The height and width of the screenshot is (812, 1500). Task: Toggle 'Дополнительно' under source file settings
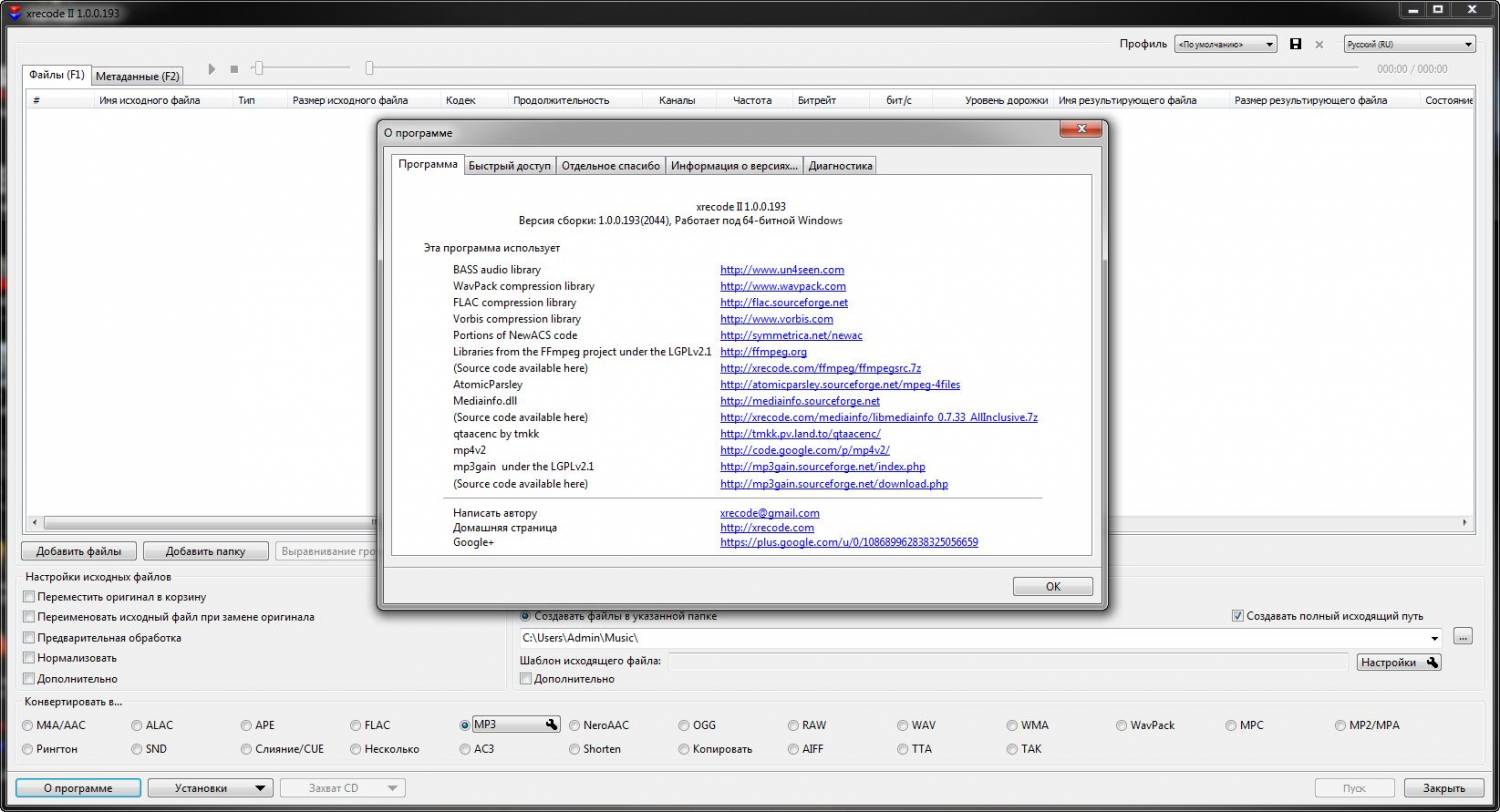[29, 679]
